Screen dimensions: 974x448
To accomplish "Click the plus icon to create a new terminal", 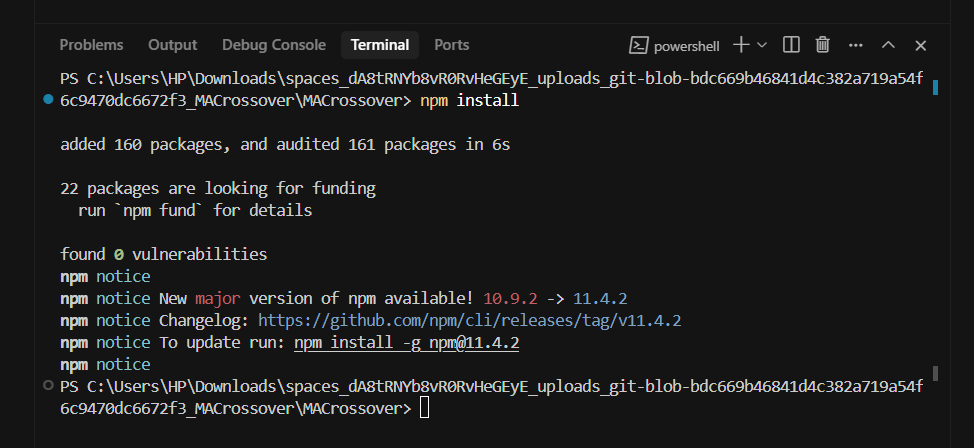I will click(741, 45).
